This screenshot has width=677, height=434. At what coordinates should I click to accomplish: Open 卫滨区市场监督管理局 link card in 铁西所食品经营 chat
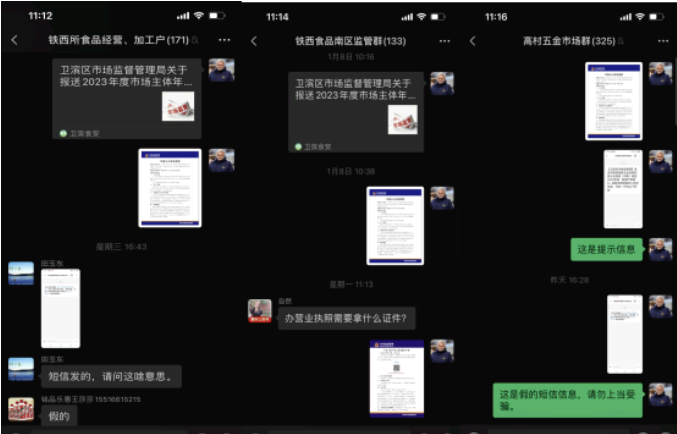[x=127, y=98]
